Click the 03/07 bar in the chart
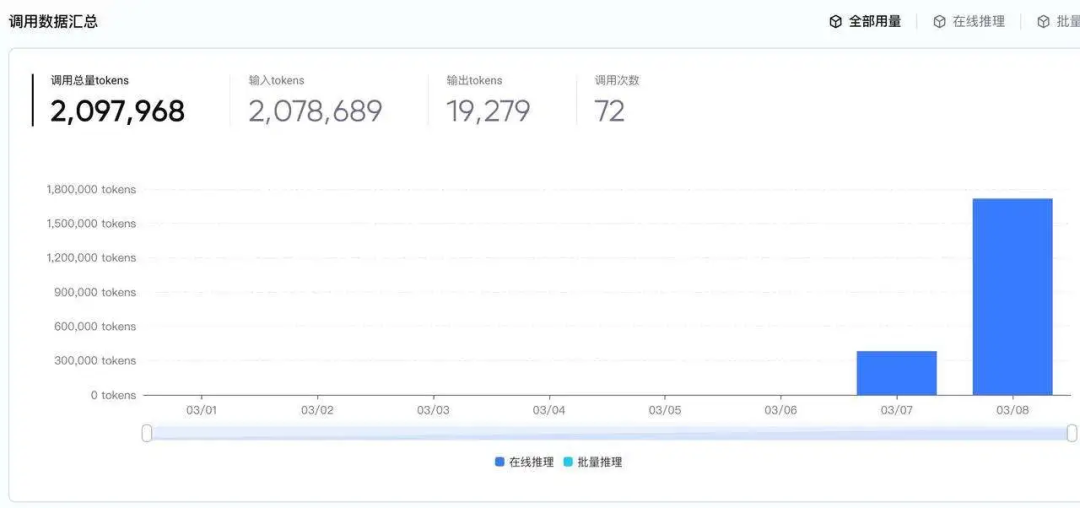The height and width of the screenshot is (508, 1080). point(897,373)
